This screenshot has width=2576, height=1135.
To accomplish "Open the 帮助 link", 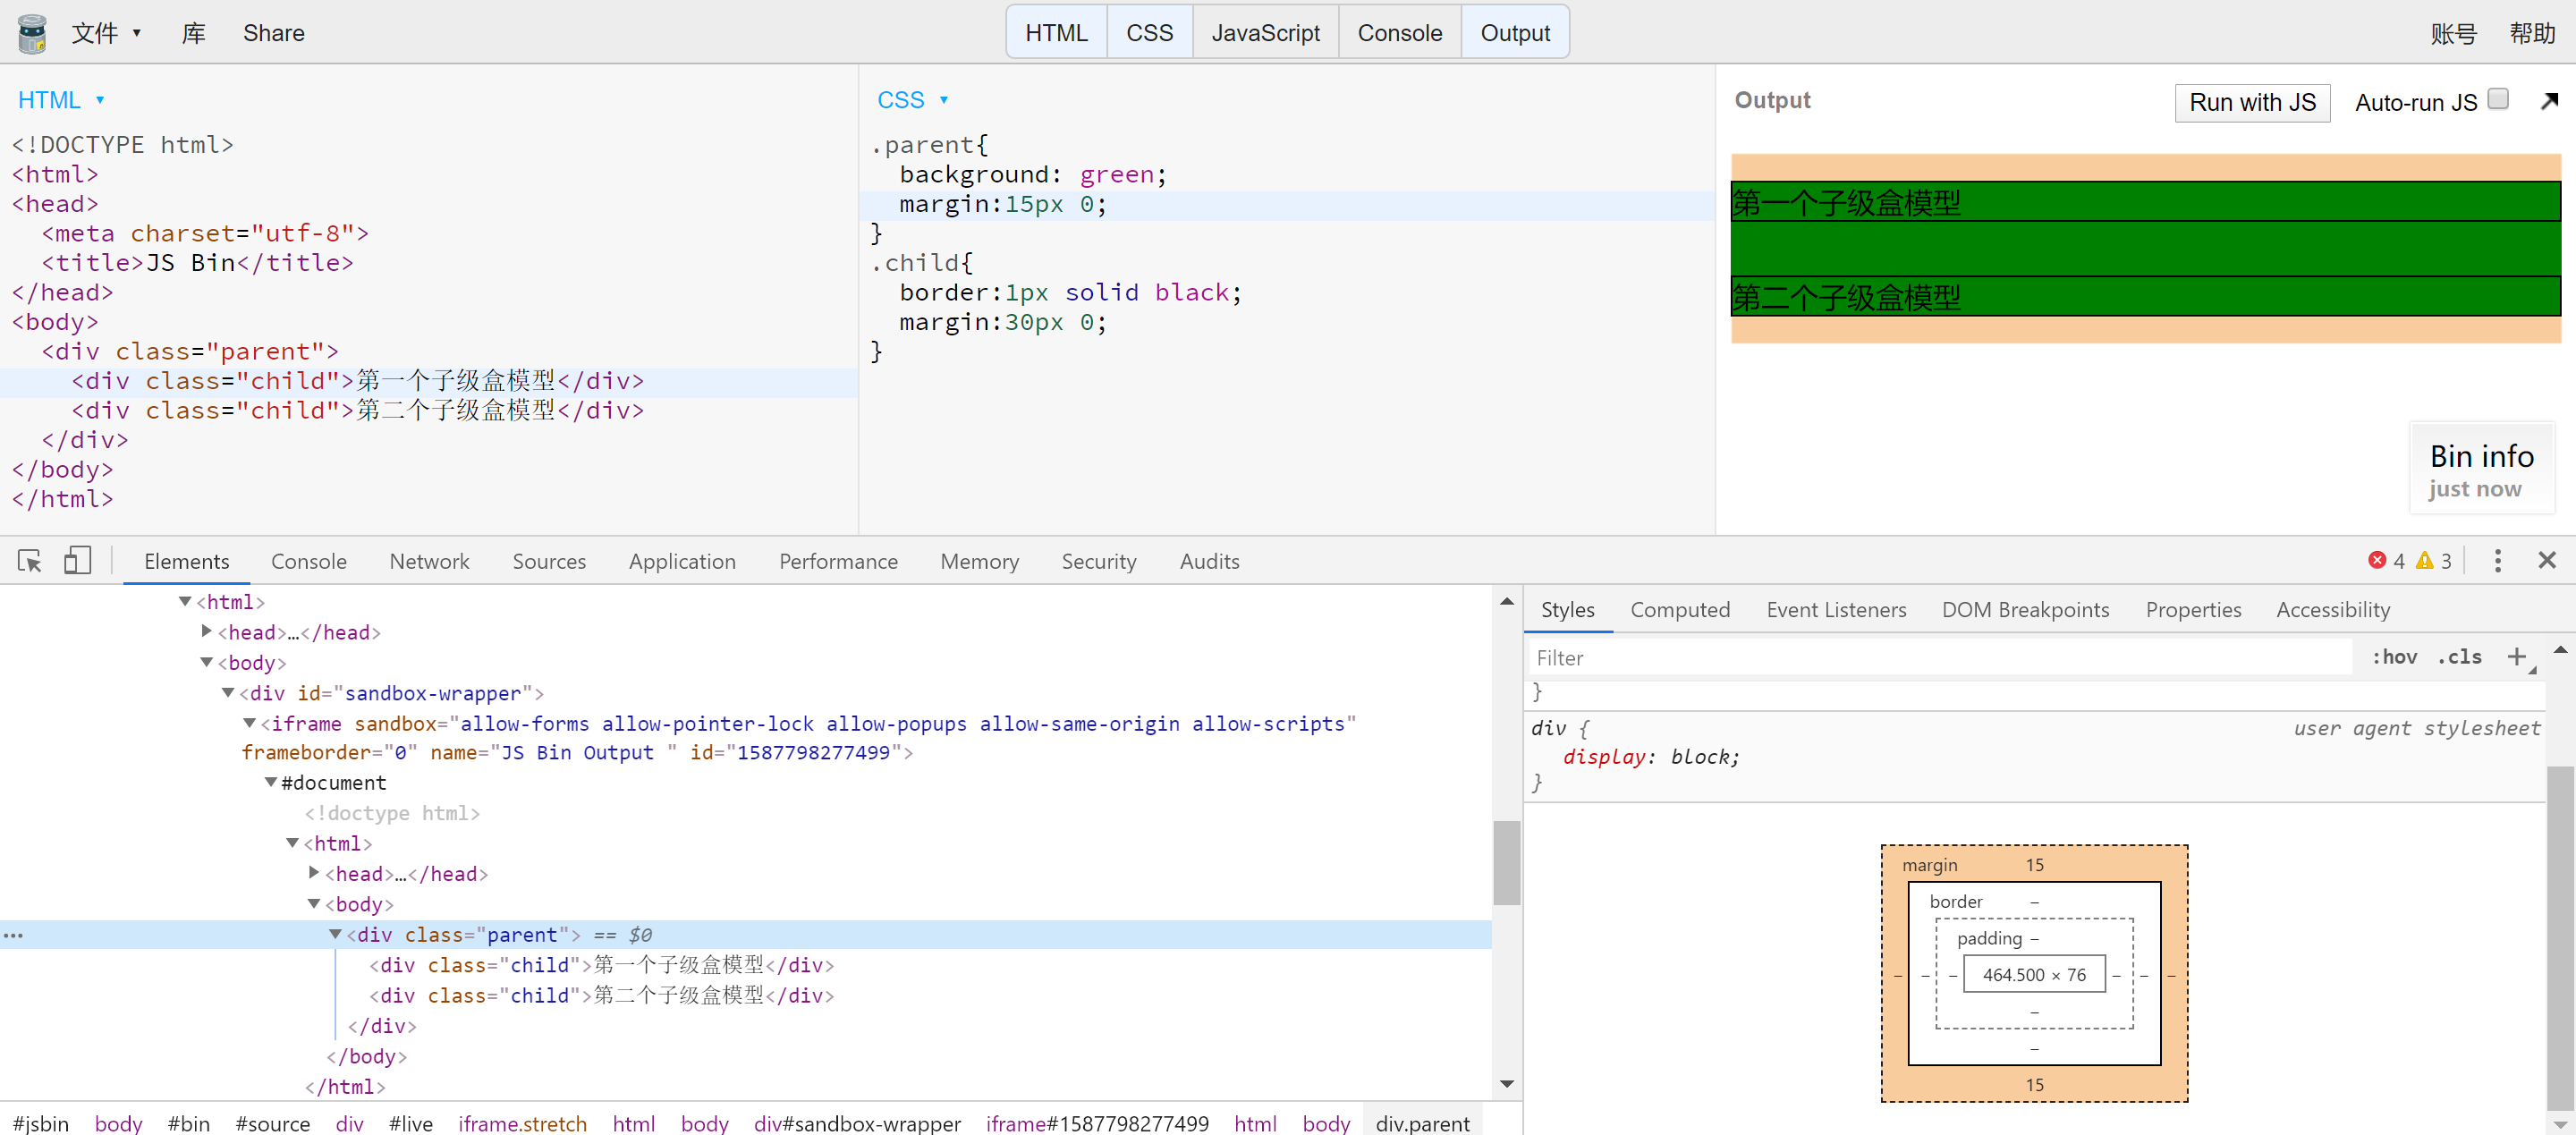I will pos(2532,33).
